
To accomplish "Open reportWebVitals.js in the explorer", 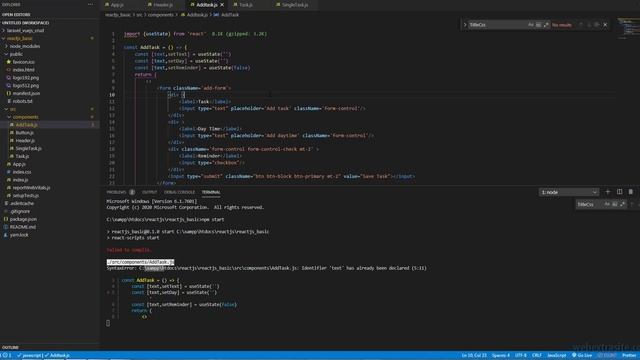I will (31, 188).
